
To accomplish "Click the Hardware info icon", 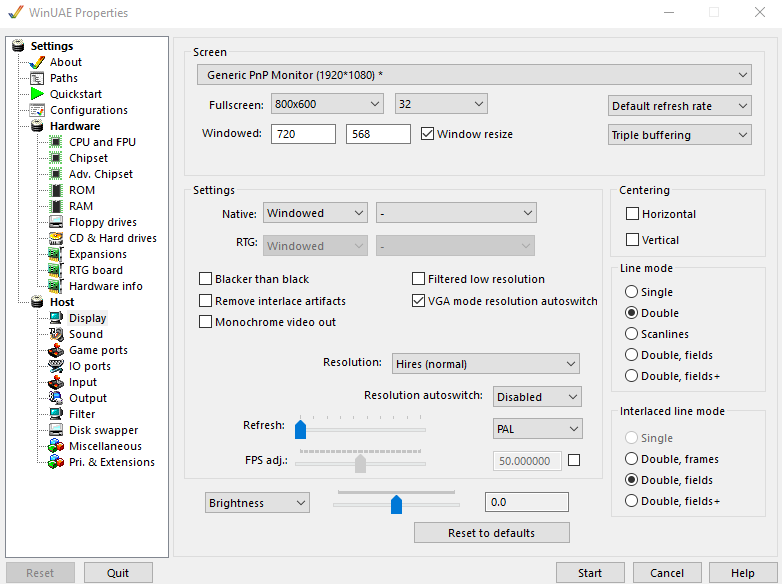I will [56, 286].
